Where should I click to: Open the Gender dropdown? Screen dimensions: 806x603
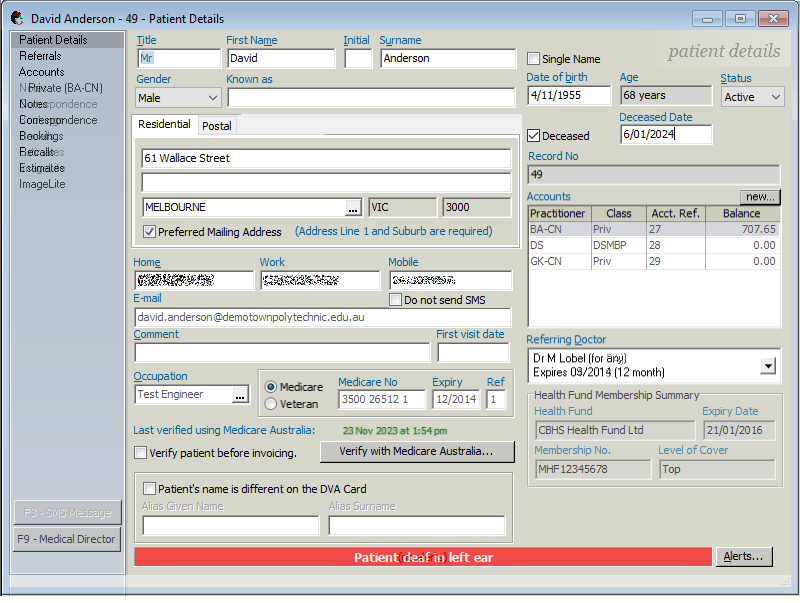click(x=211, y=100)
